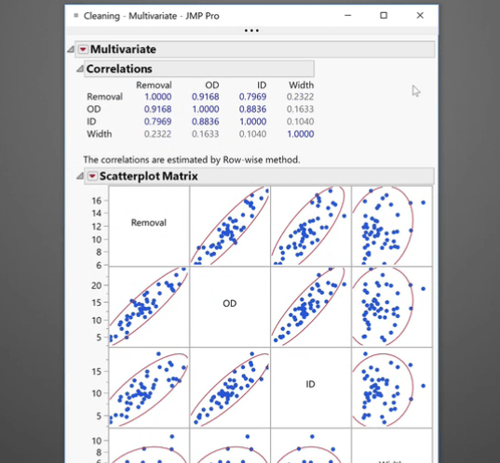
Task: Click the ID vs Width scatterplot, third row
Action: point(392,387)
